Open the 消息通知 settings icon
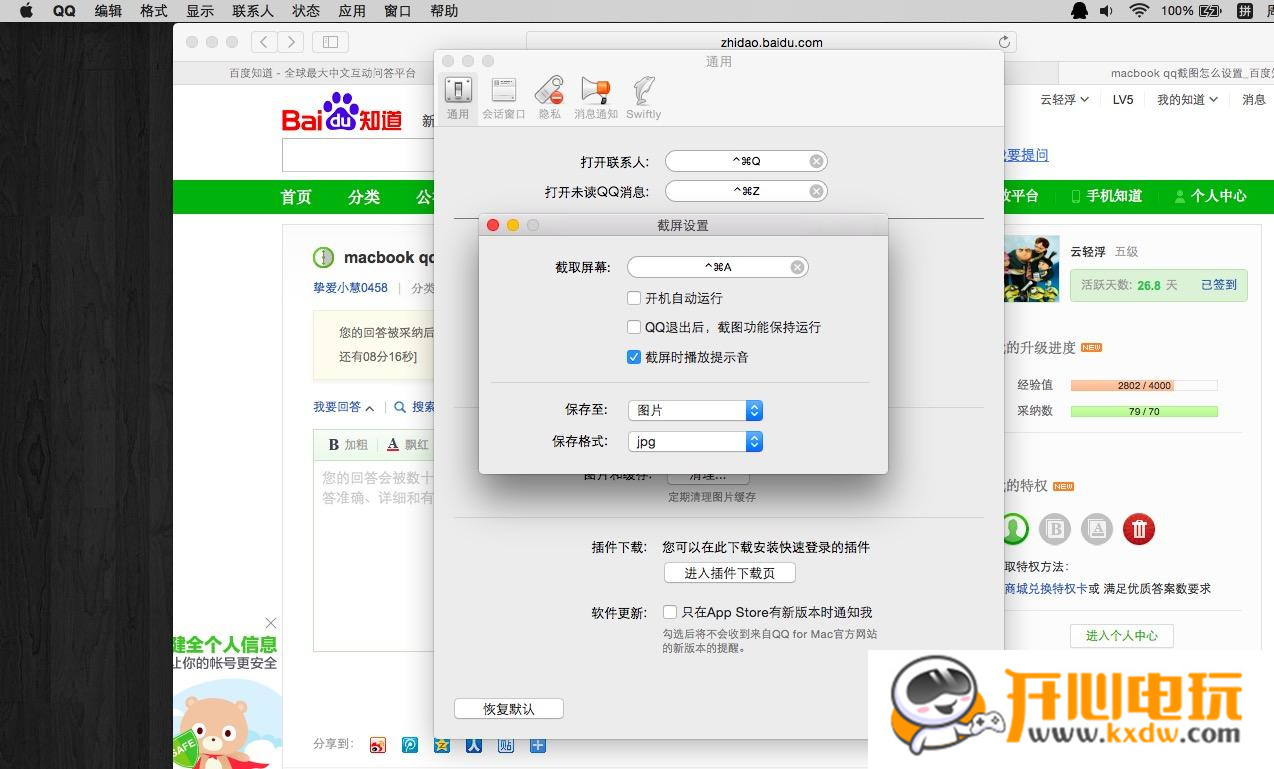 point(596,95)
